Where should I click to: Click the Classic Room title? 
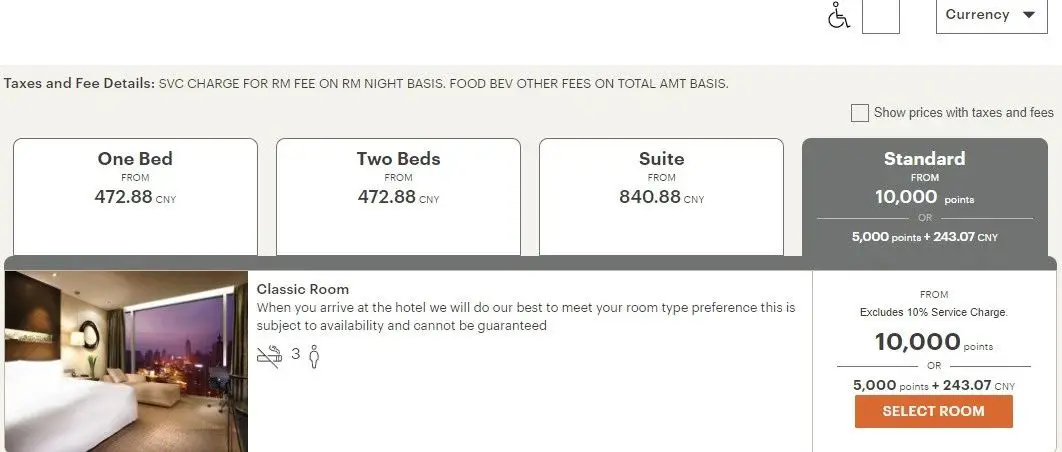click(303, 289)
